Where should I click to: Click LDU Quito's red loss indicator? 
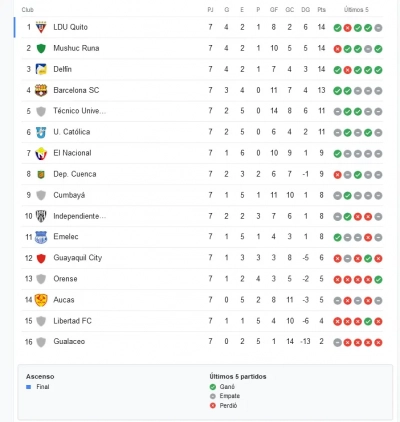pos(347,28)
